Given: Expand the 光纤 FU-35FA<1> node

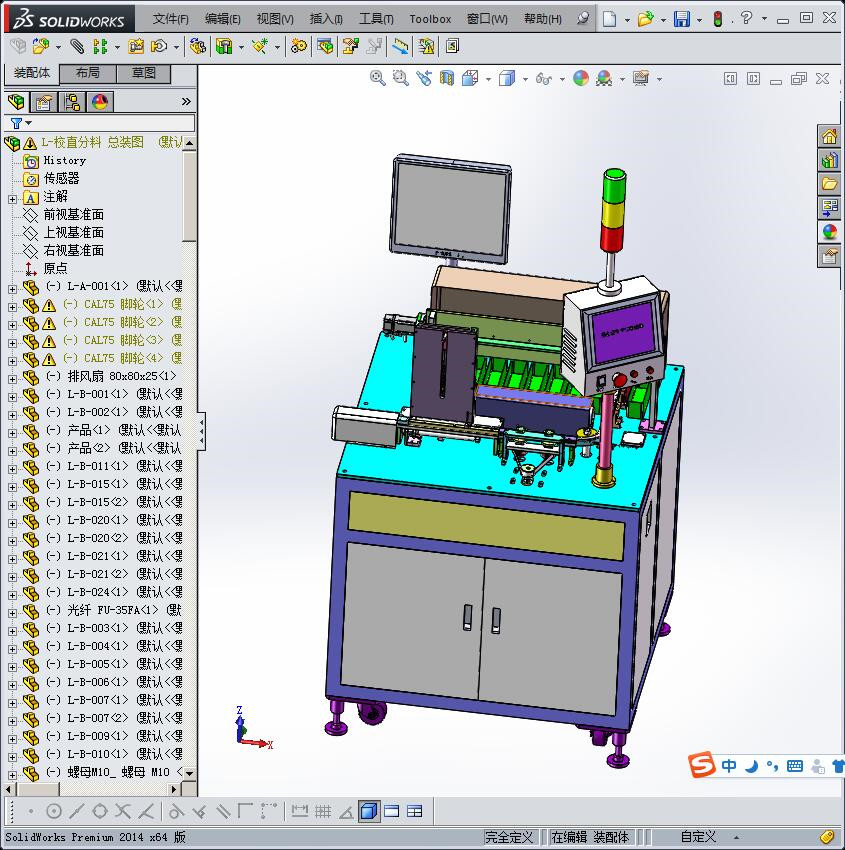Looking at the screenshot, I should (12, 614).
